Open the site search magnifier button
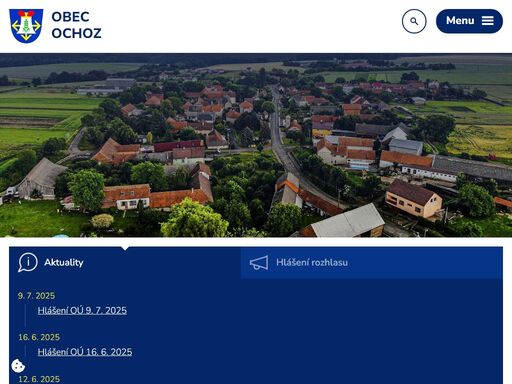Screen dimensions: 512x384 (414, 21)
